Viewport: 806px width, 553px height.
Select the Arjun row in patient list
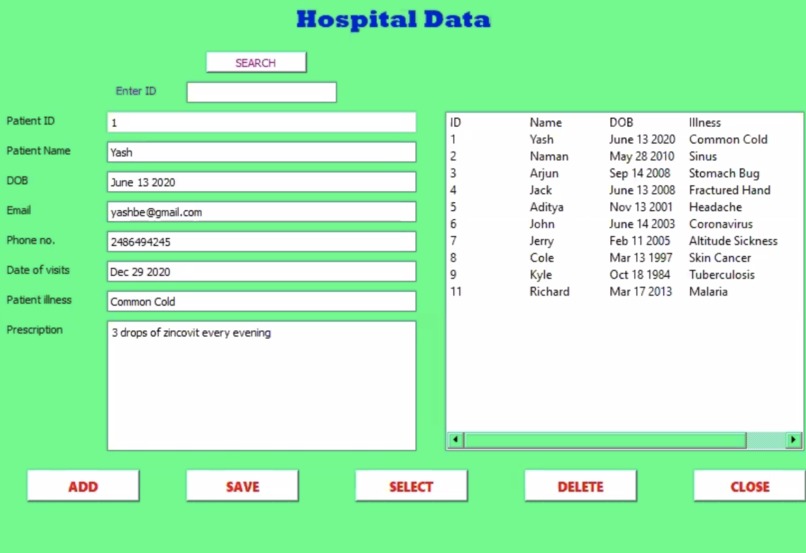pos(624,173)
